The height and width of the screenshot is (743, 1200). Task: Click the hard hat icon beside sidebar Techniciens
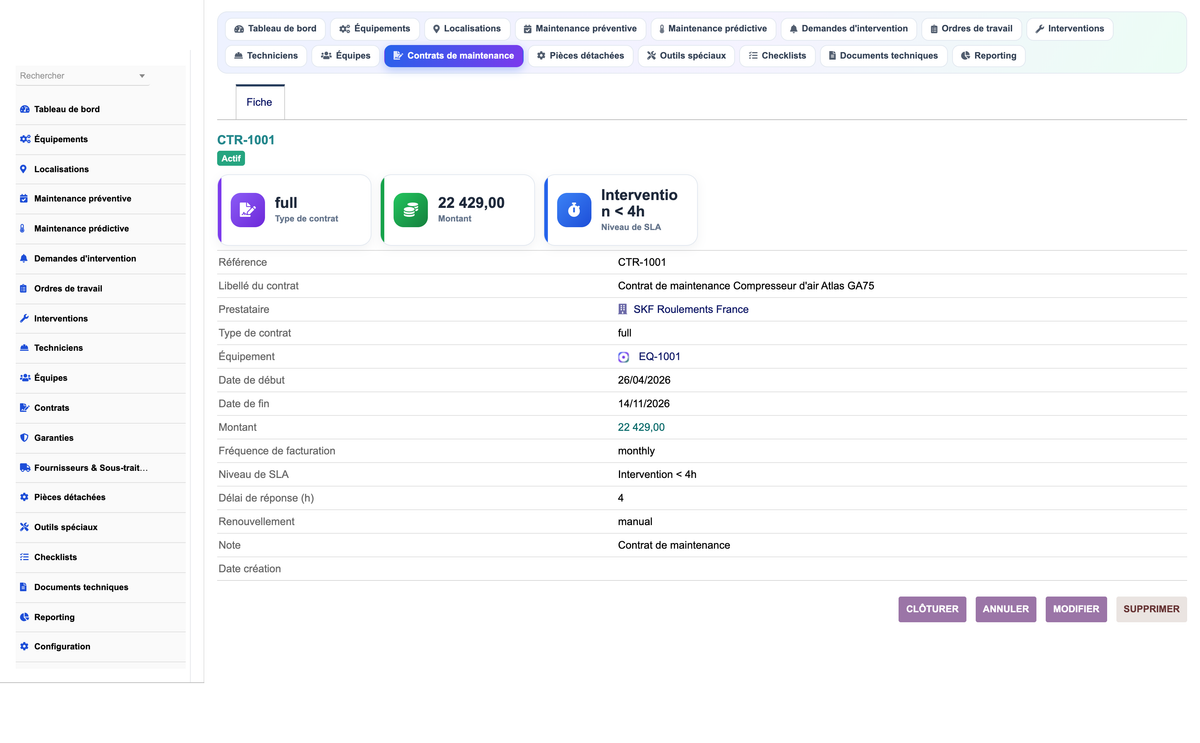(x=24, y=348)
